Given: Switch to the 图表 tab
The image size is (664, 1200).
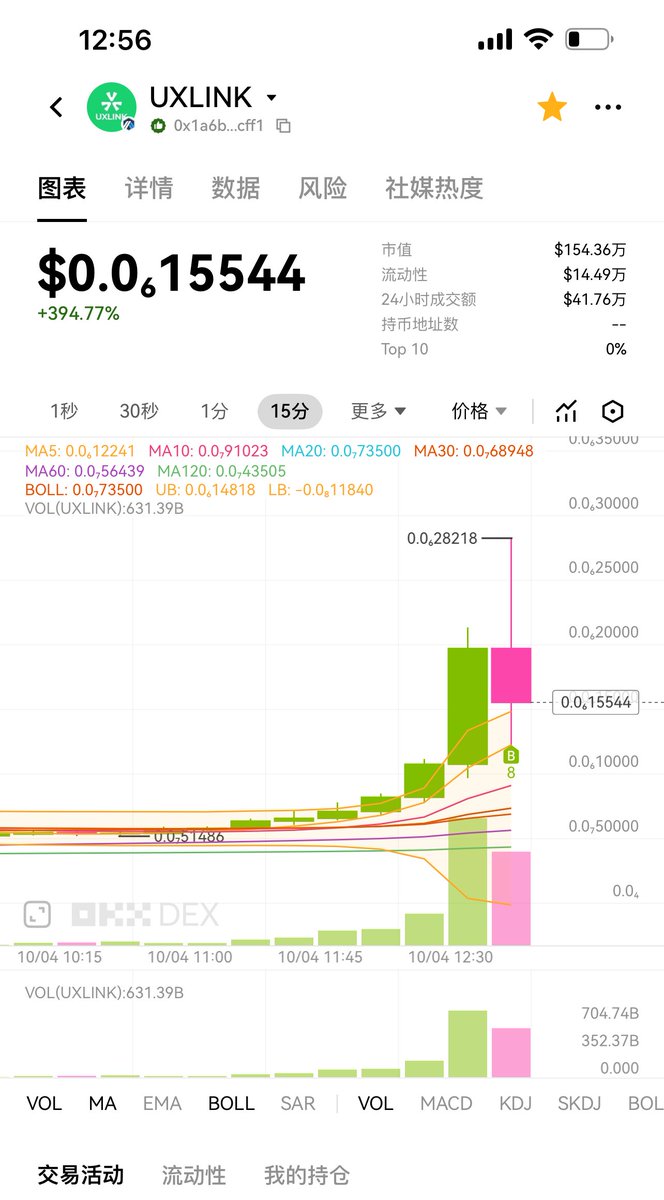Looking at the screenshot, I should [62, 188].
